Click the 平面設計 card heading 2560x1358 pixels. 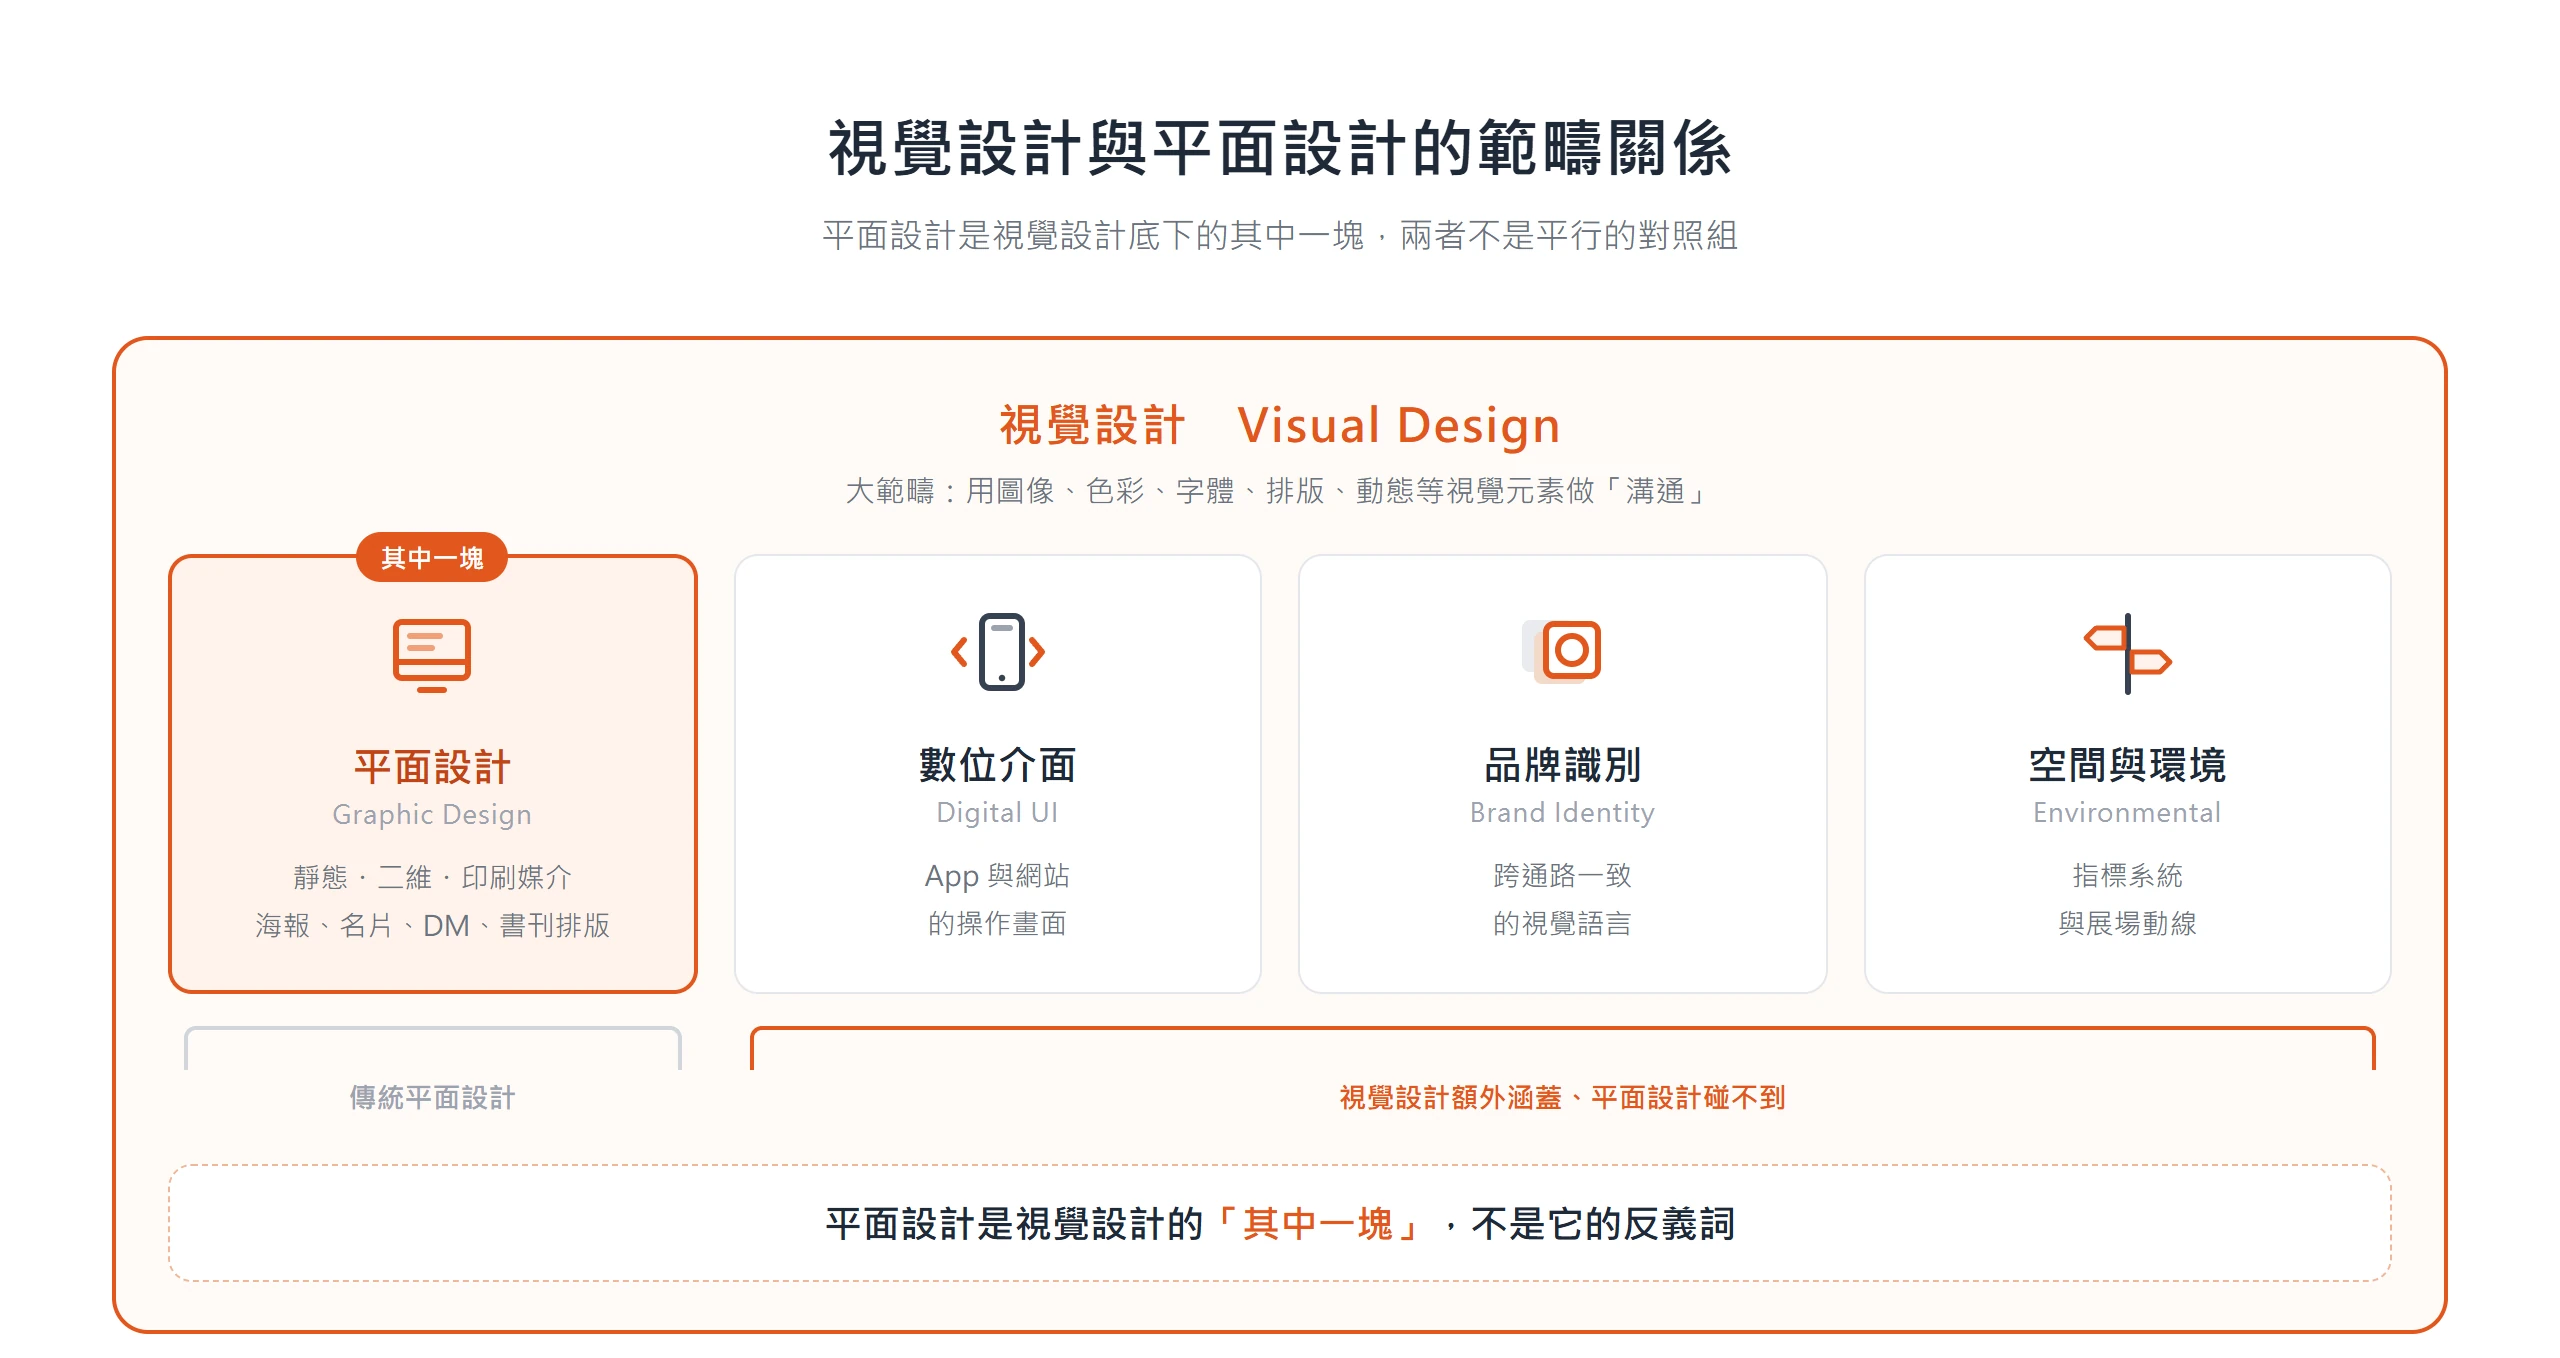[x=432, y=767]
